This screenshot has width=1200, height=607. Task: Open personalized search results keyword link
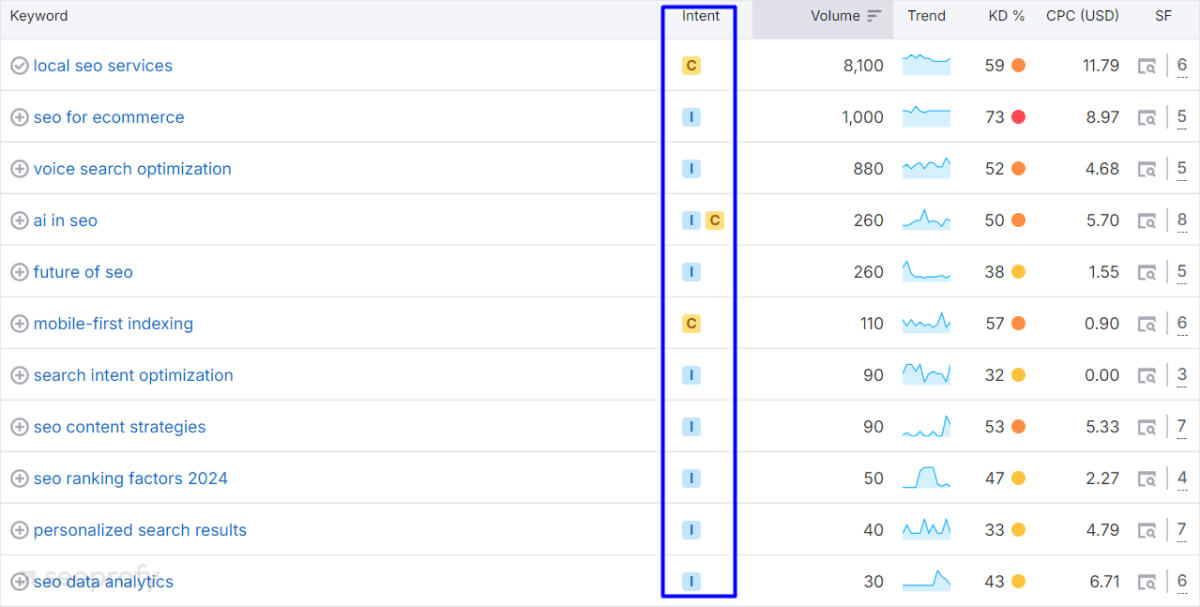click(x=140, y=530)
